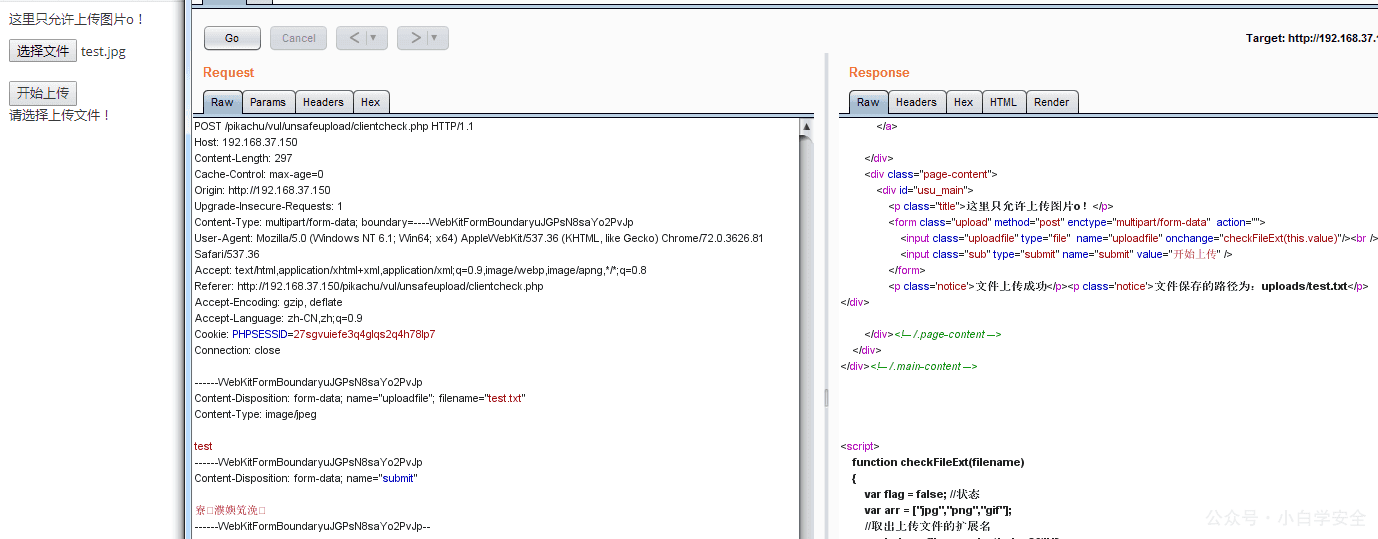1378x539 pixels.
Task: Click the Target URL label
Action: pos(1311,38)
